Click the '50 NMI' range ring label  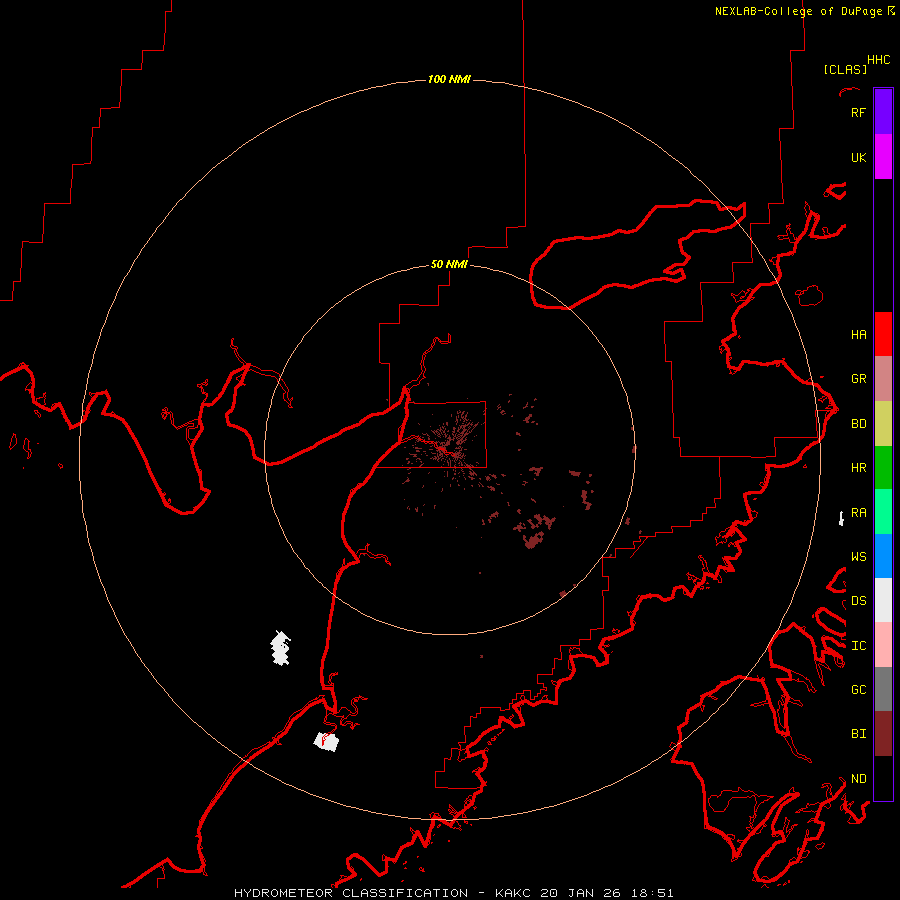pyautogui.click(x=449, y=264)
